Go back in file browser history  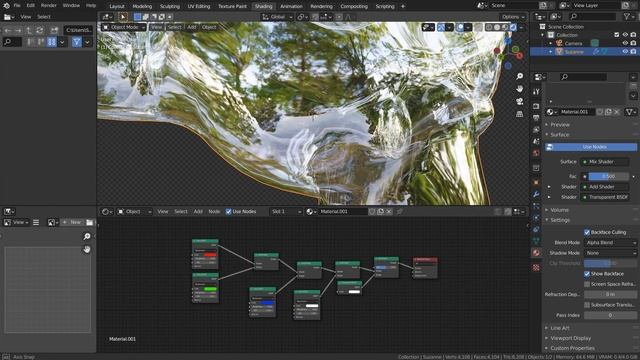coord(8,30)
